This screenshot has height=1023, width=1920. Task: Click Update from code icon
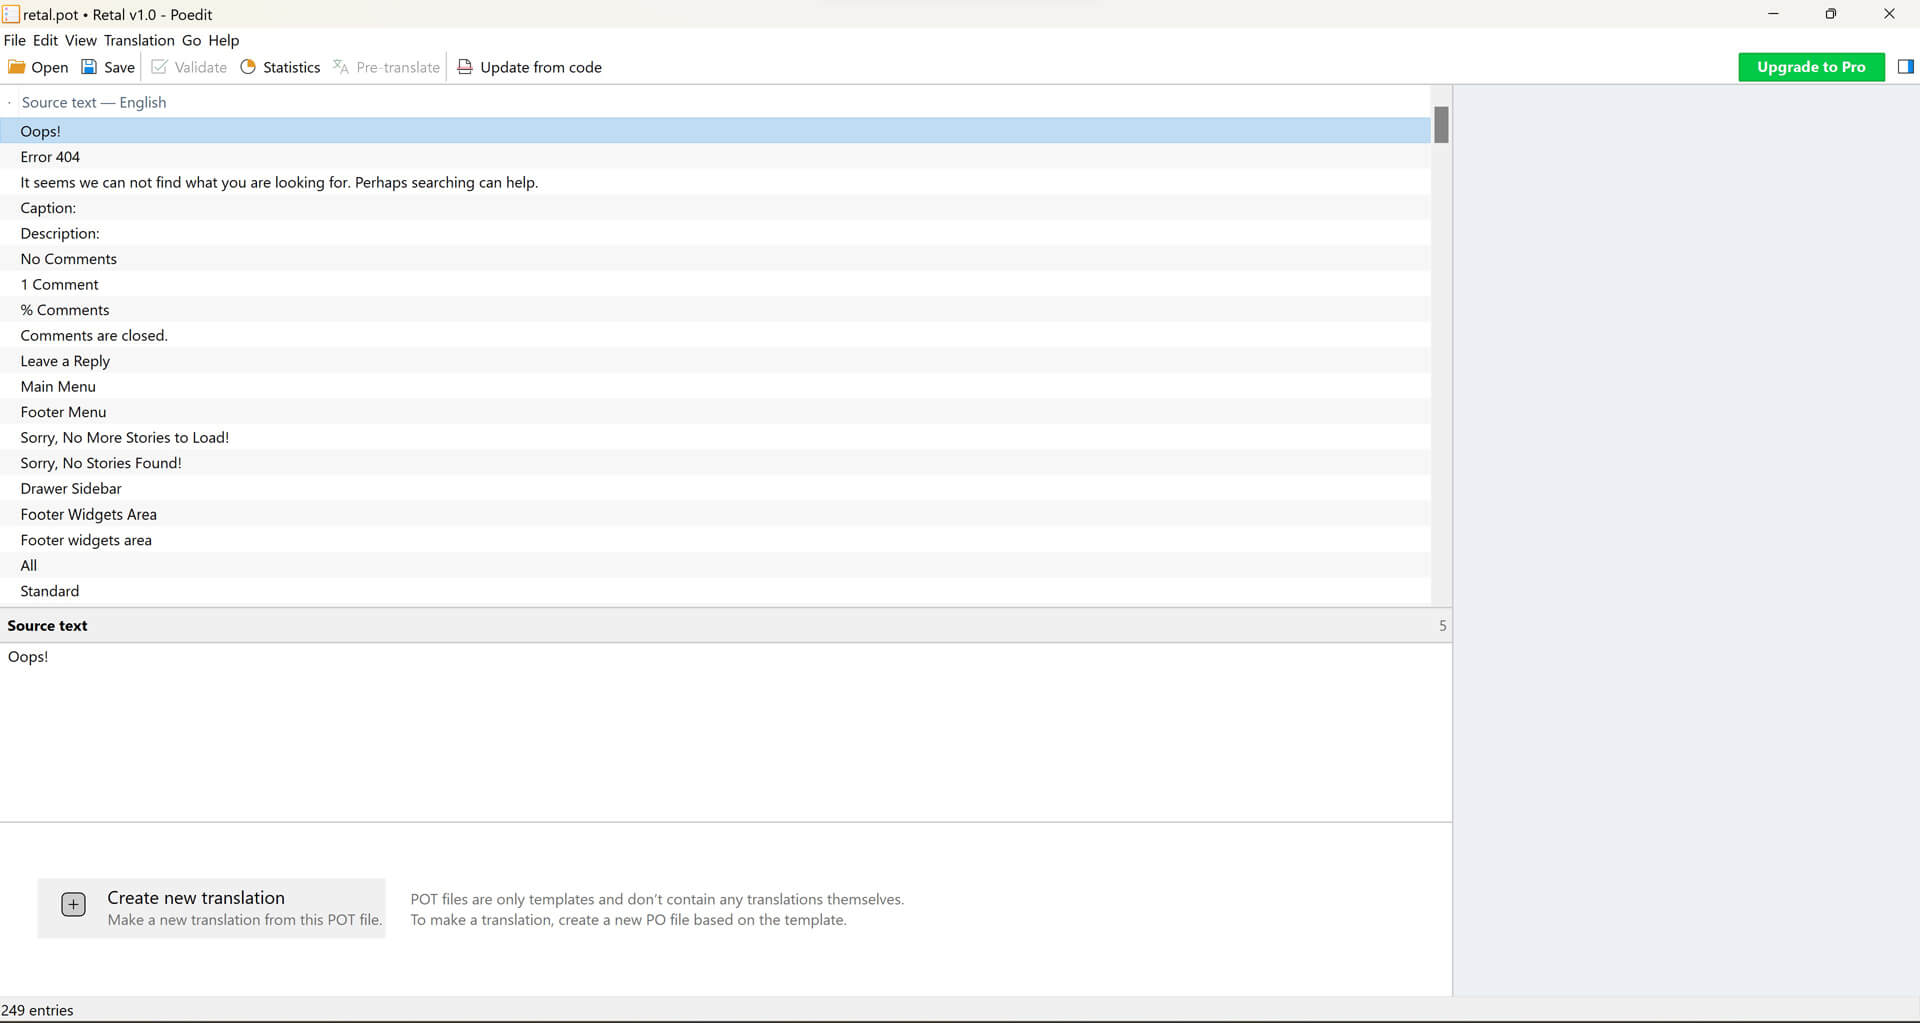[x=465, y=67]
